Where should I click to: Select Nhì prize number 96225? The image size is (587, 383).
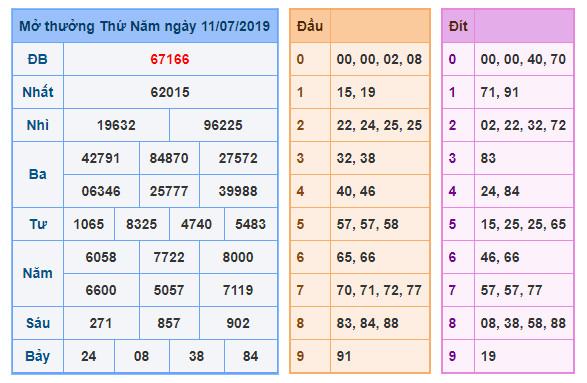pos(223,125)
